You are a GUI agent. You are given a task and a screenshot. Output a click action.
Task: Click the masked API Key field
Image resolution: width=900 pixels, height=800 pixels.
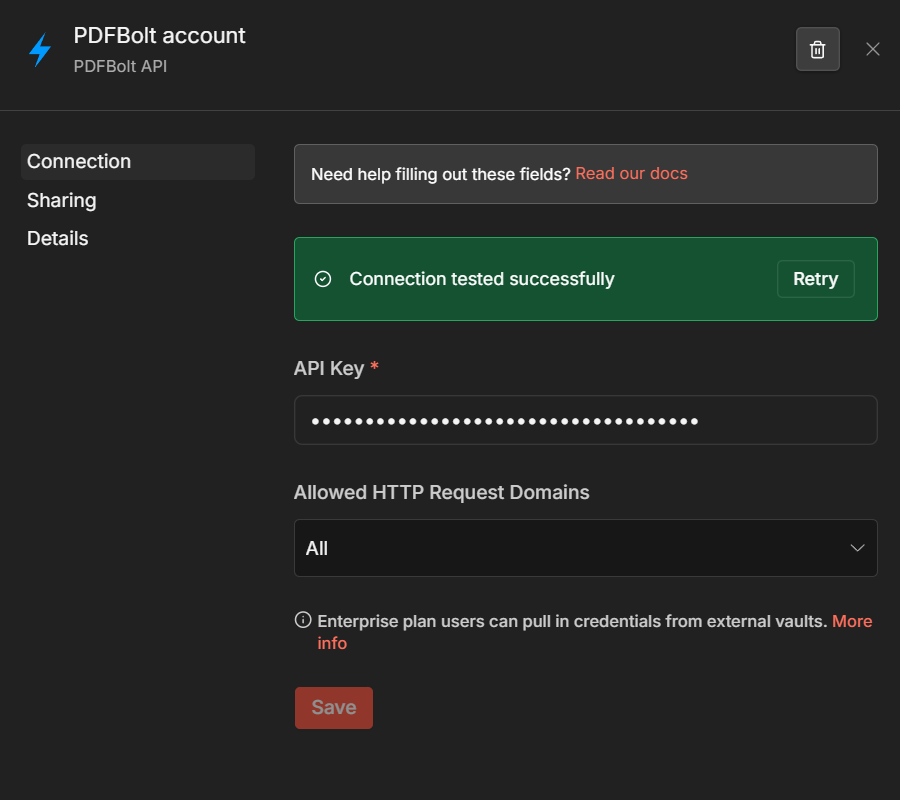(585, 420)
